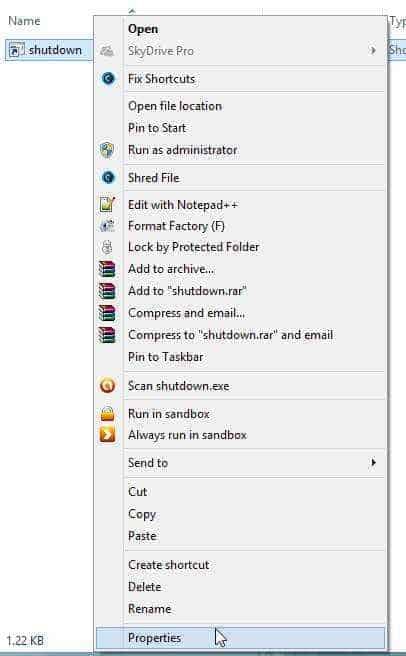Click the Run in sandbox padlock icon

108,413
